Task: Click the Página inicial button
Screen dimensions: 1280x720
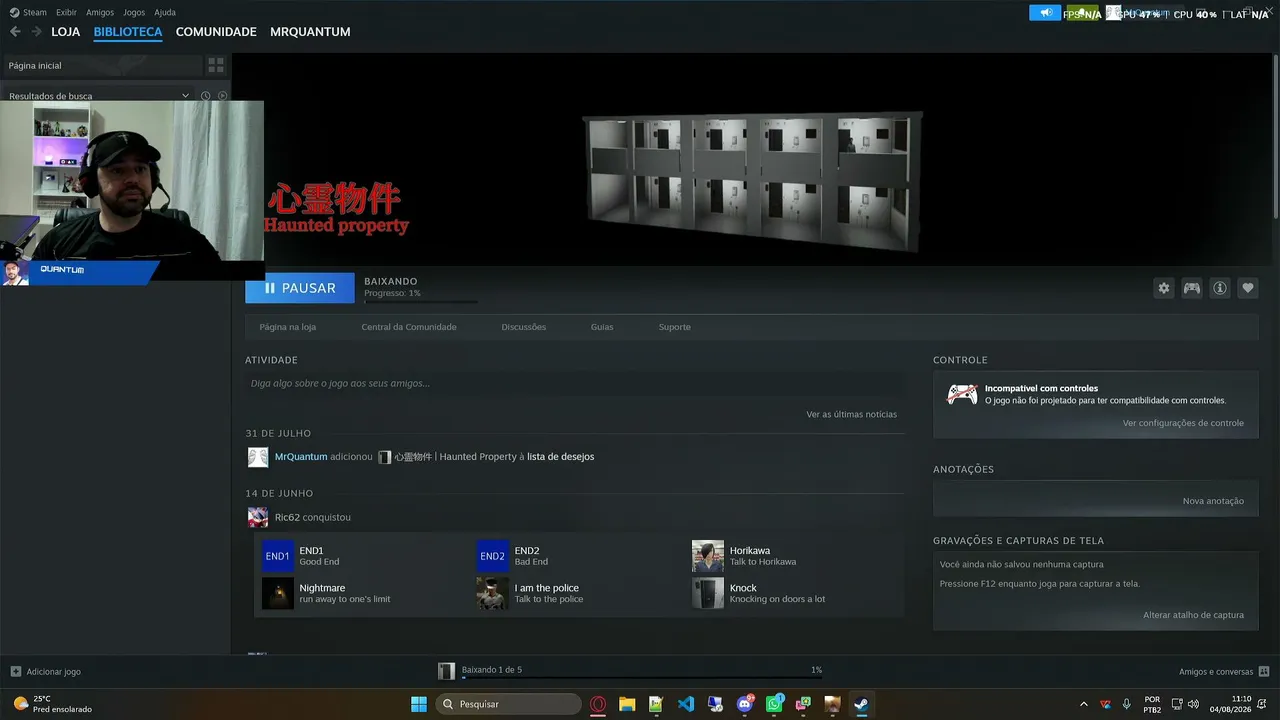Action: [102, 65]
